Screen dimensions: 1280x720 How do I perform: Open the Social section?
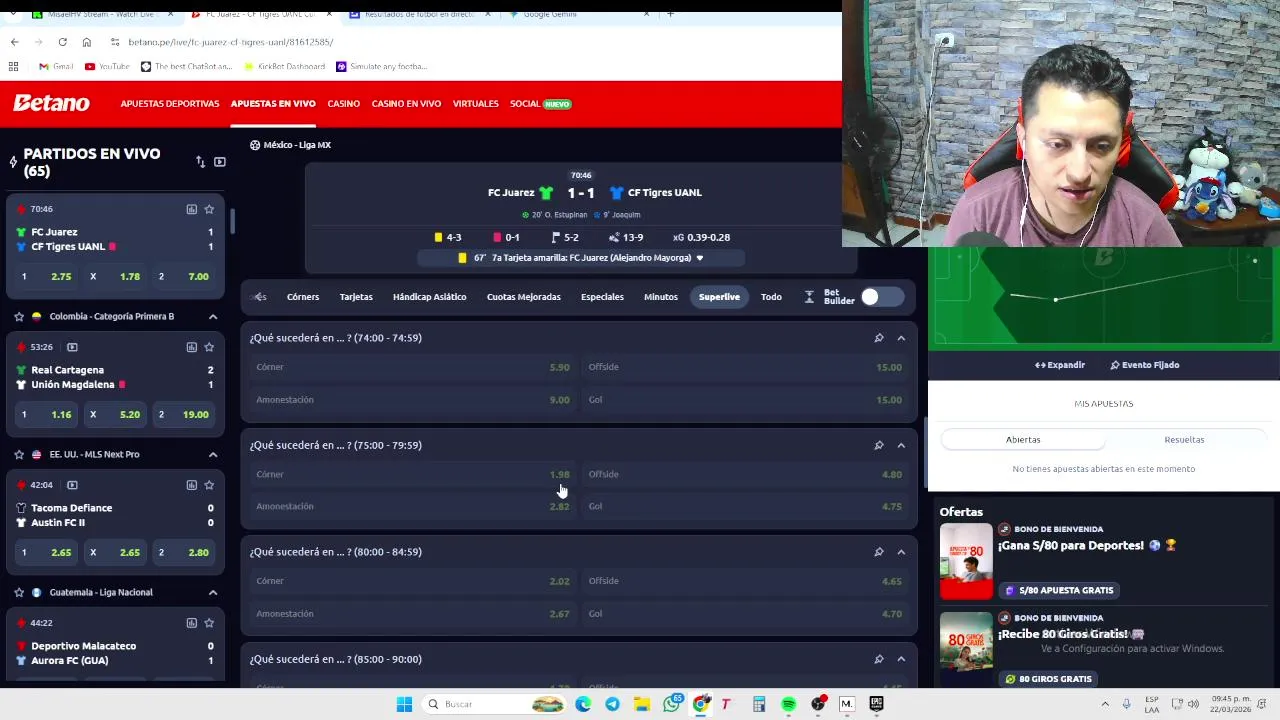540,104
